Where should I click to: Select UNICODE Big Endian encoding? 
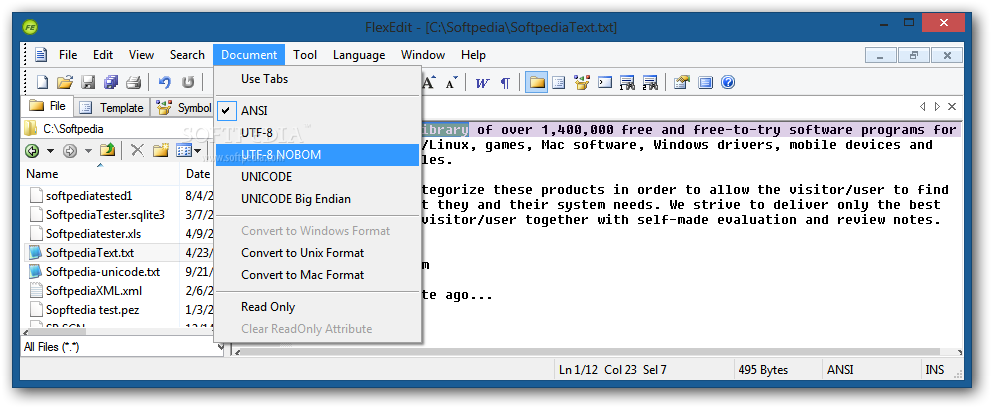317,199
